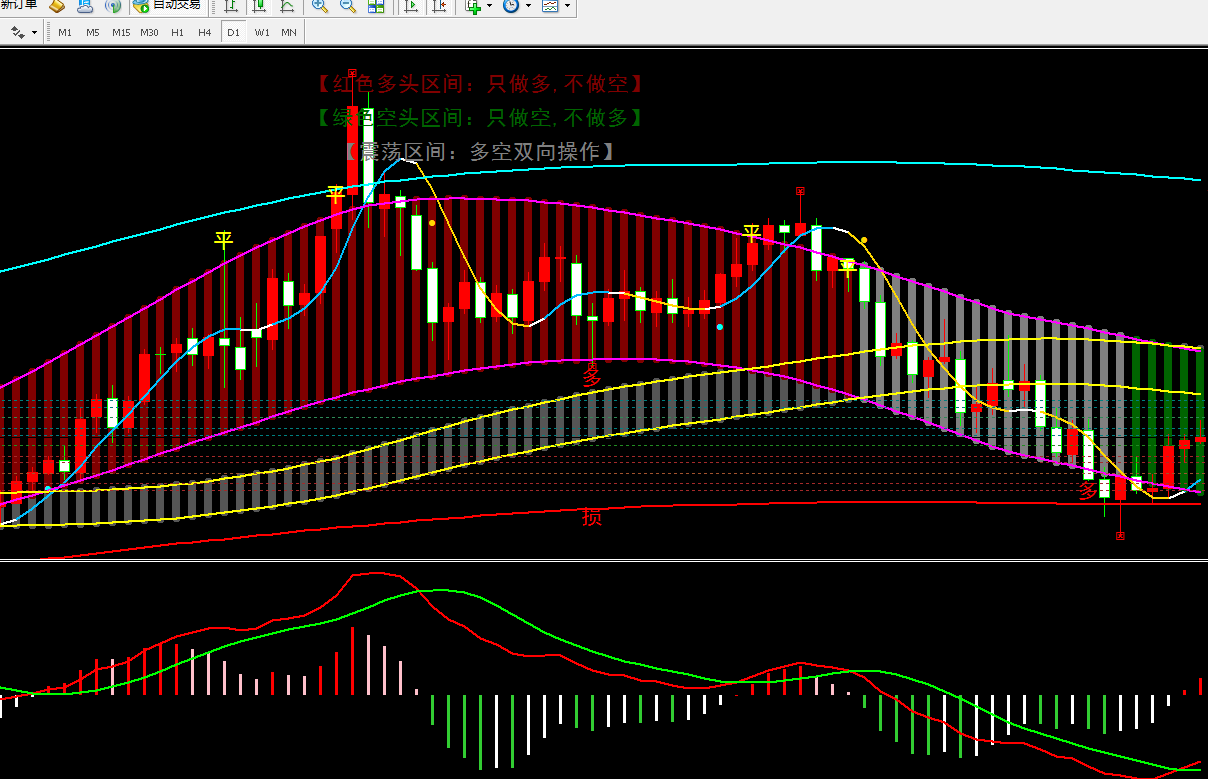The image size is (1208, 779).
Task: Switch to MN monthly timeframe
Action: click(x=288, y=32)
